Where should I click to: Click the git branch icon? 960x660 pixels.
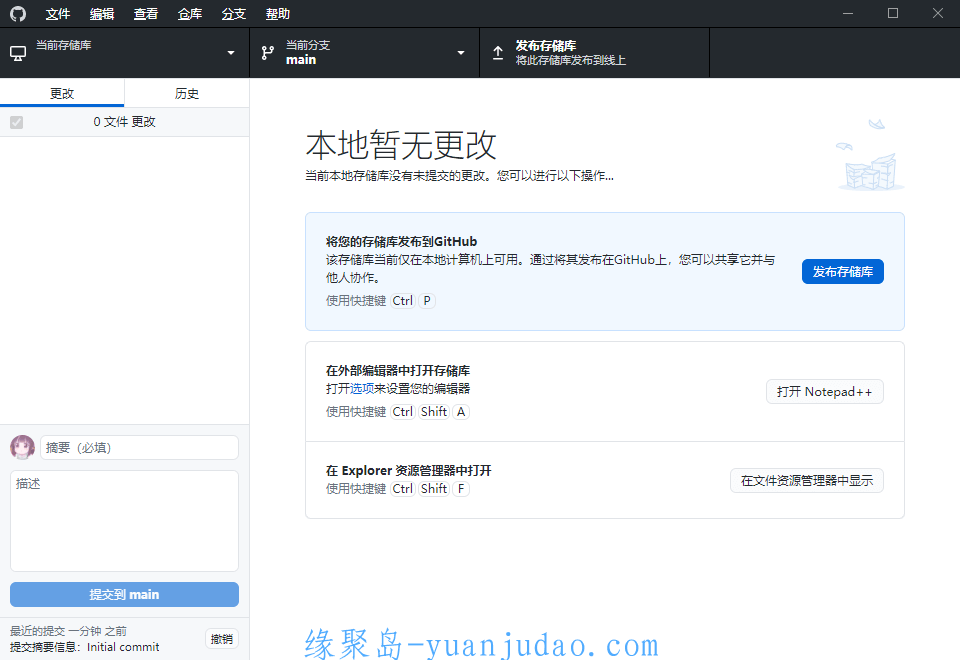tap(268, 53)
